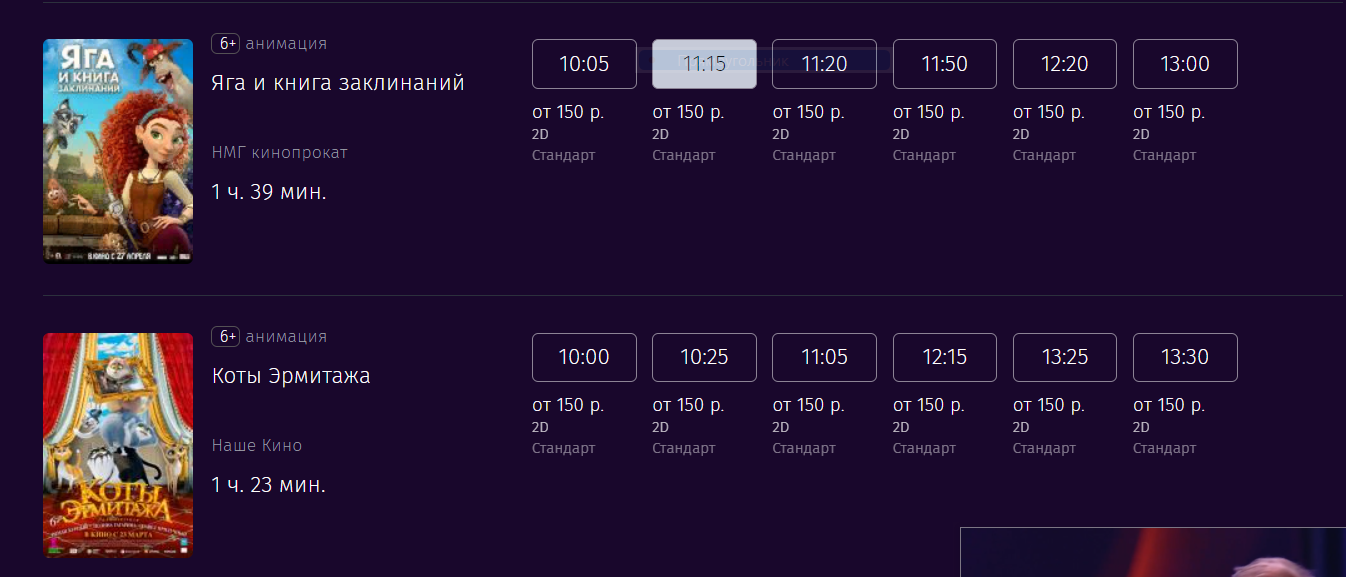This screenshot has width=1346, height=577.
Task: Pick the 13:30 showtime
Action: pyautogui.click(x=1185, y=357)
